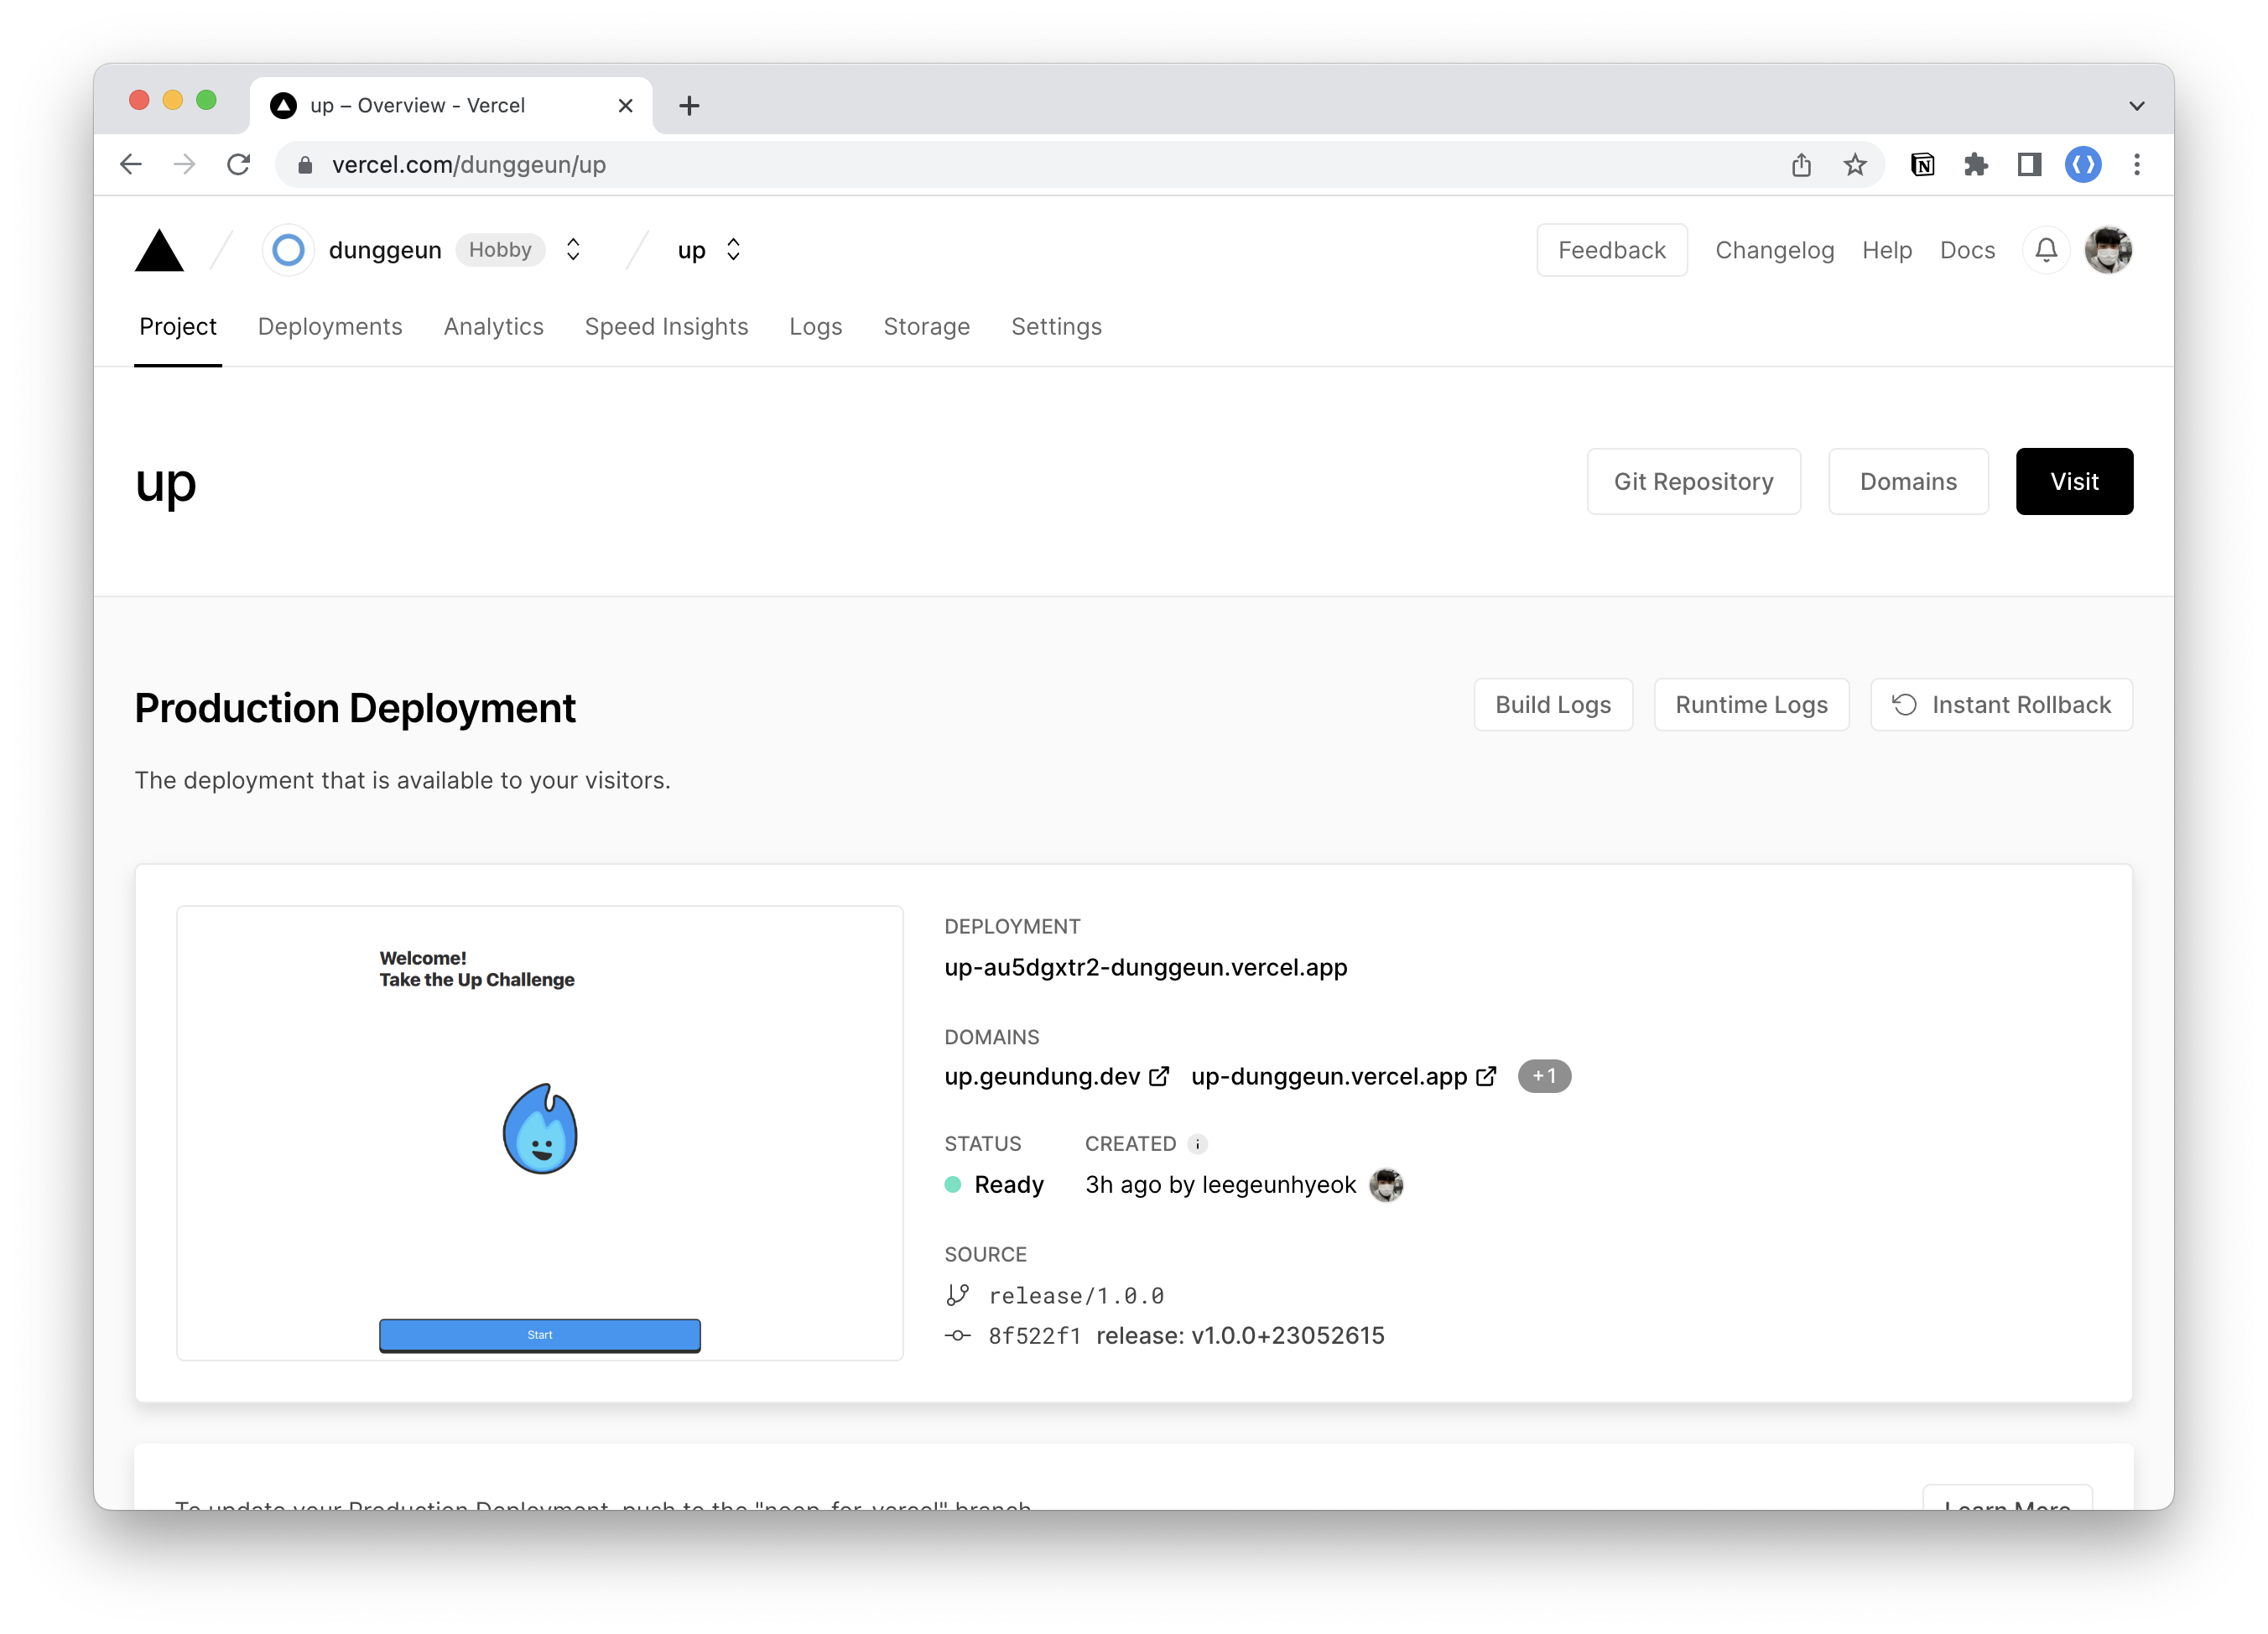Toggle the Chrome side panel icon
This screenshot has width=2268, height=1634.
point(2029,165)
